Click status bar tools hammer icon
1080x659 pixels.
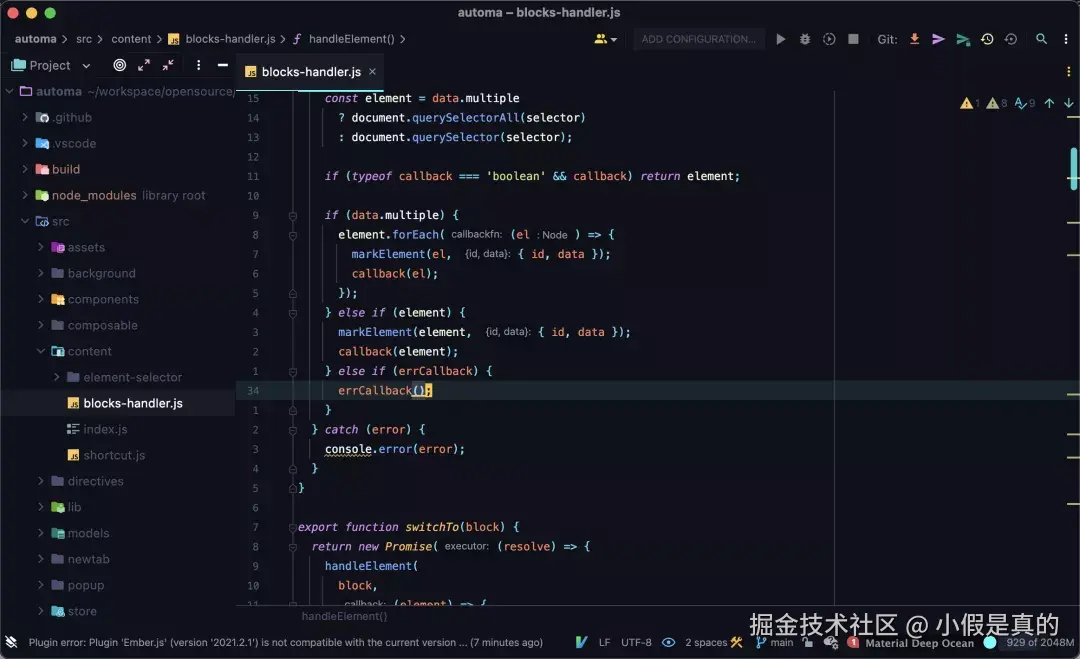(x=736, y=642)
